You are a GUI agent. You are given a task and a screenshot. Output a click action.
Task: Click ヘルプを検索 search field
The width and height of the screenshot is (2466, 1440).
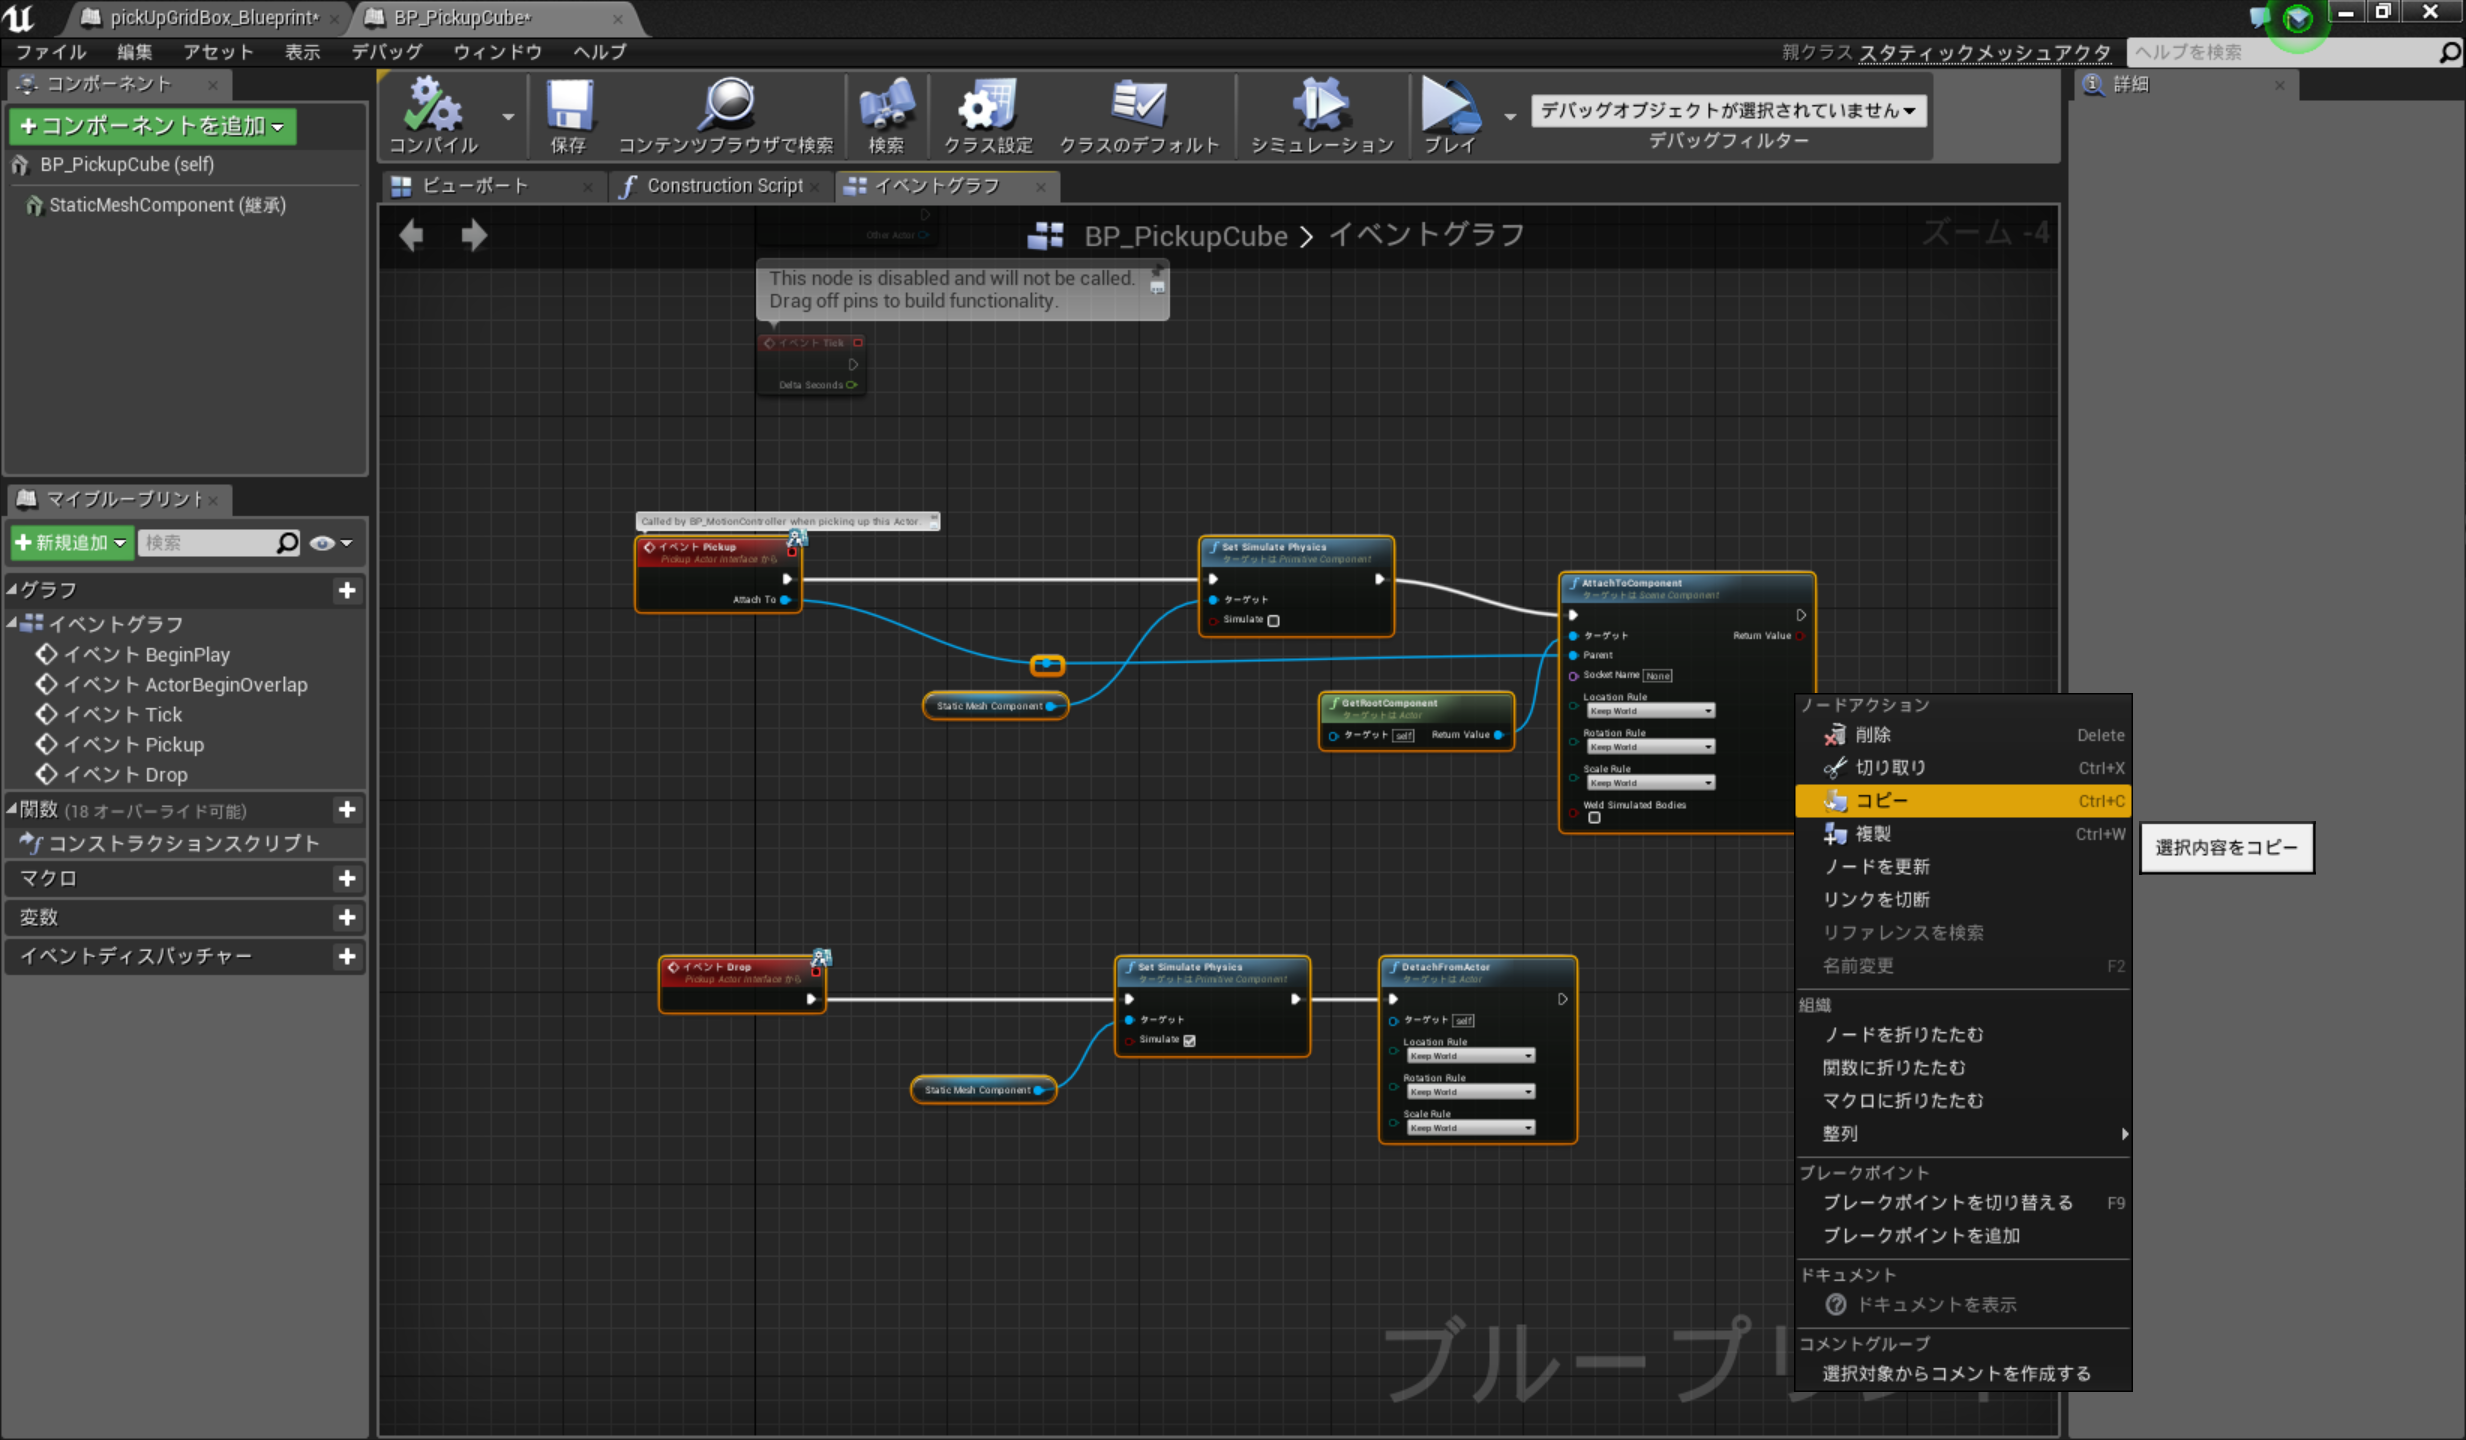pos(2283,52)
